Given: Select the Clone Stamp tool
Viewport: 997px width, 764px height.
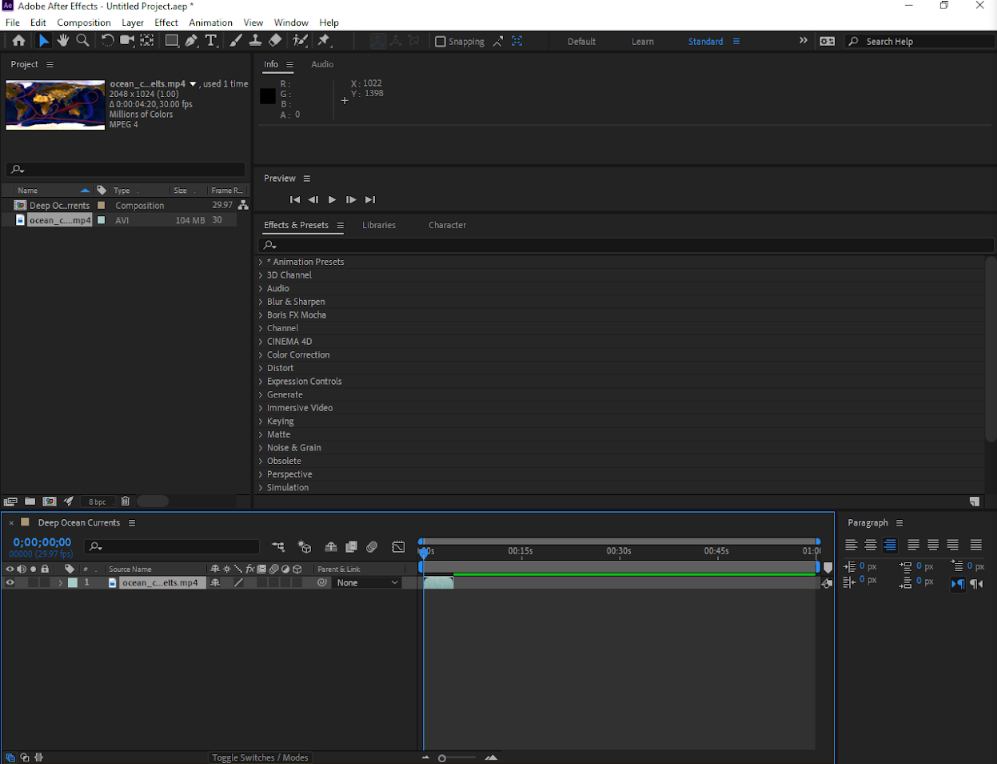Looking at the screenshot, I should 255,41.
